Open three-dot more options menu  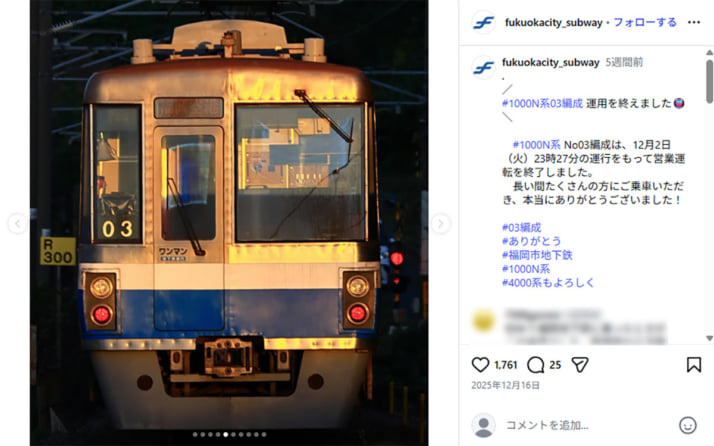[694, 22]
